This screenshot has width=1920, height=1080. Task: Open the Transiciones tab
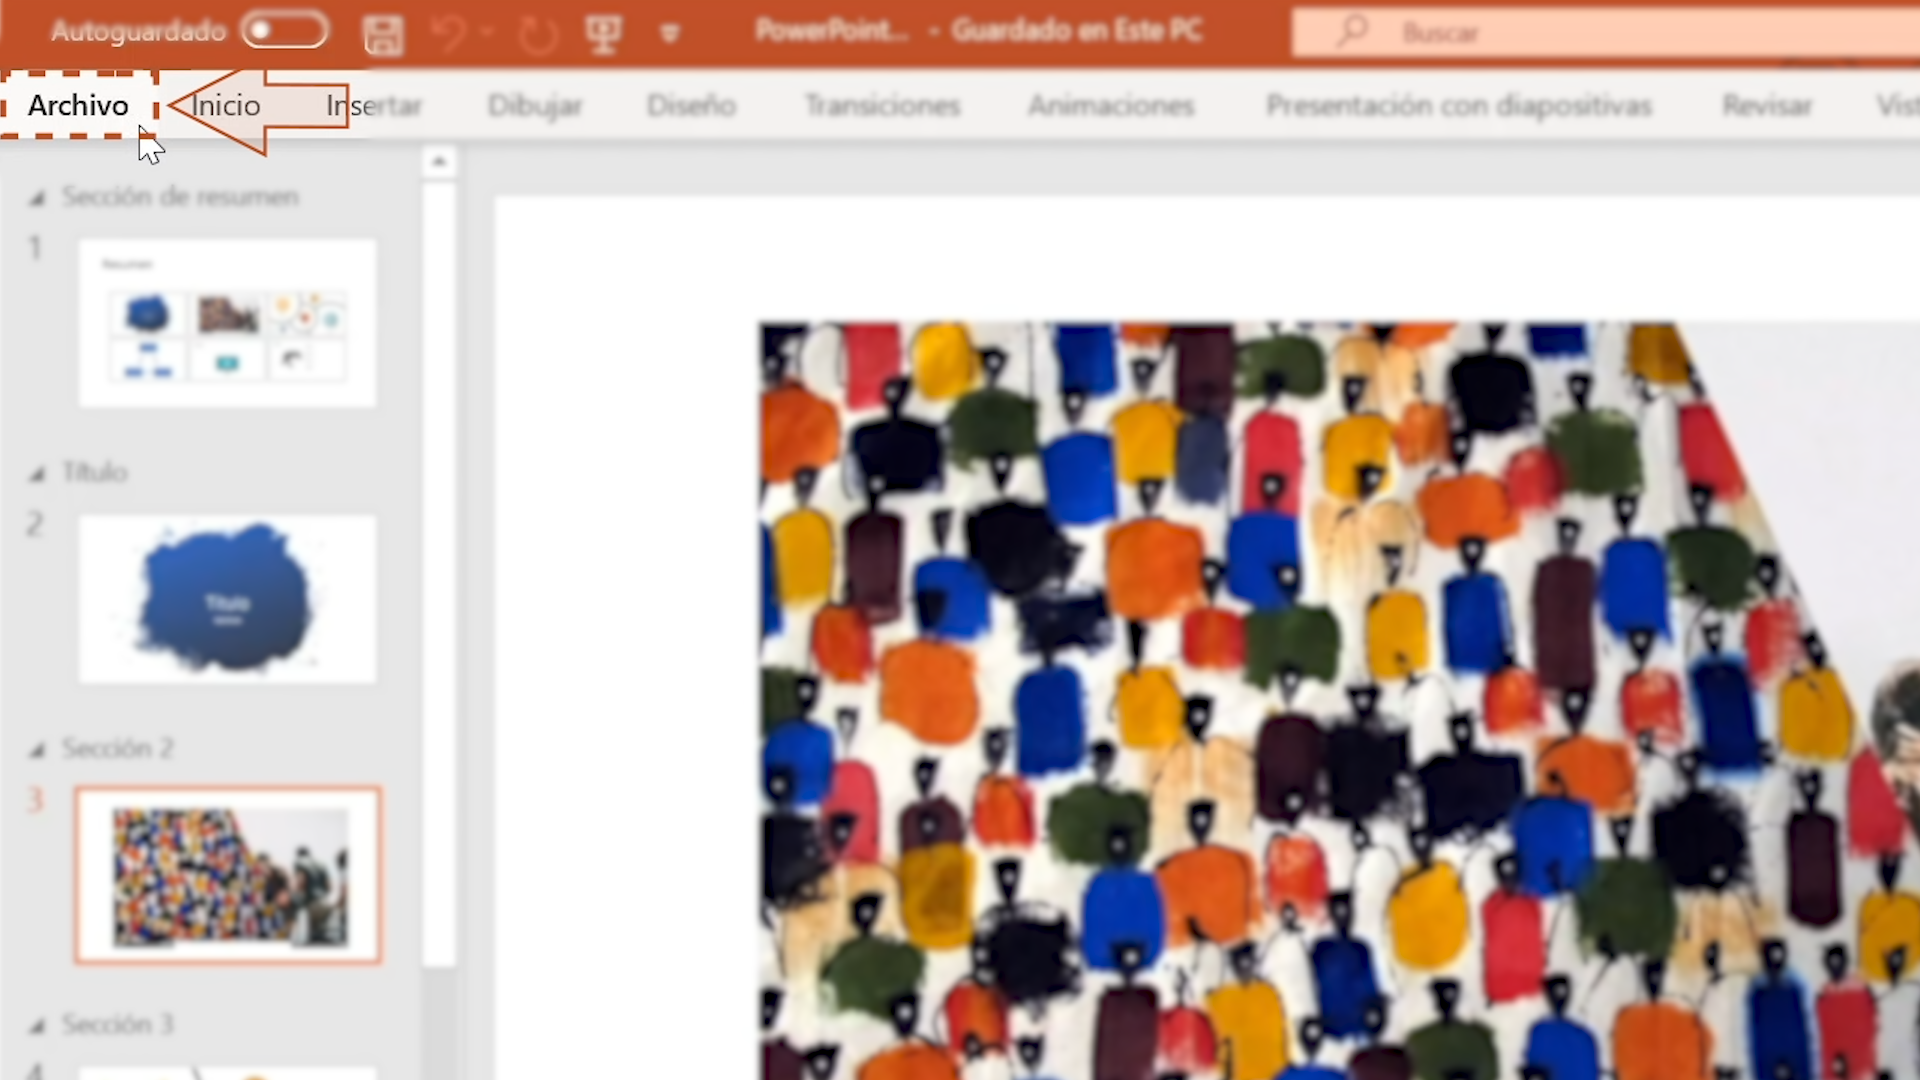(x=882, y=105)
